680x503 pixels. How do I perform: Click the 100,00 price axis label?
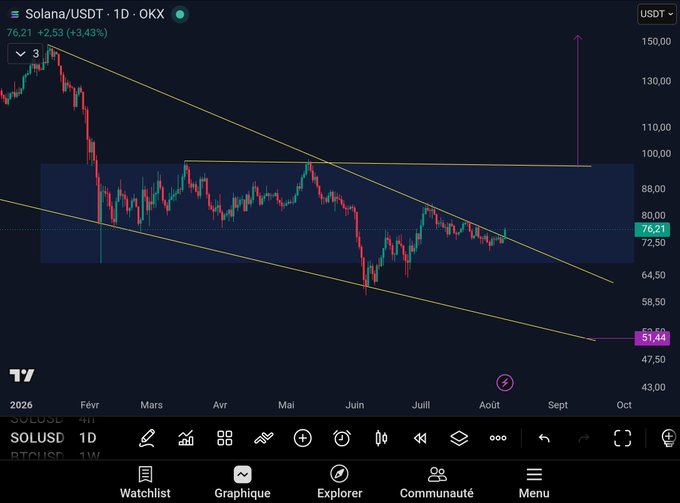pyautogui.click(x=656, y=154)
